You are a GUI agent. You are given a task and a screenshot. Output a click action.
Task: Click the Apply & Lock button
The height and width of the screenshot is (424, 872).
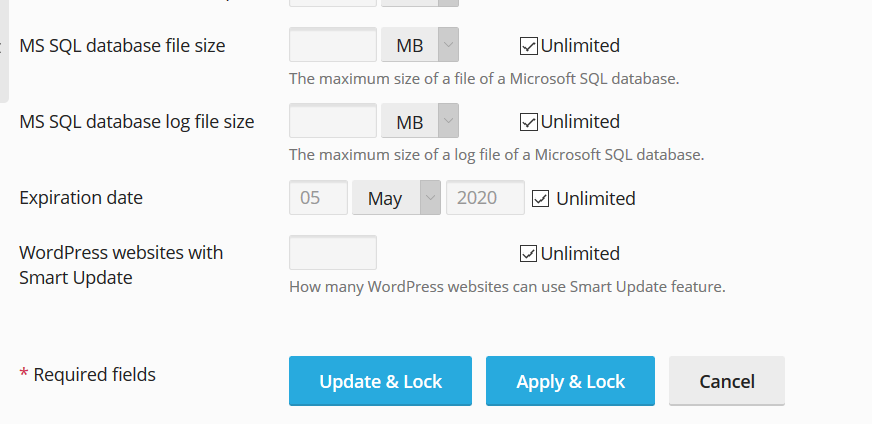pyautogui.click(x=571, y=381)
